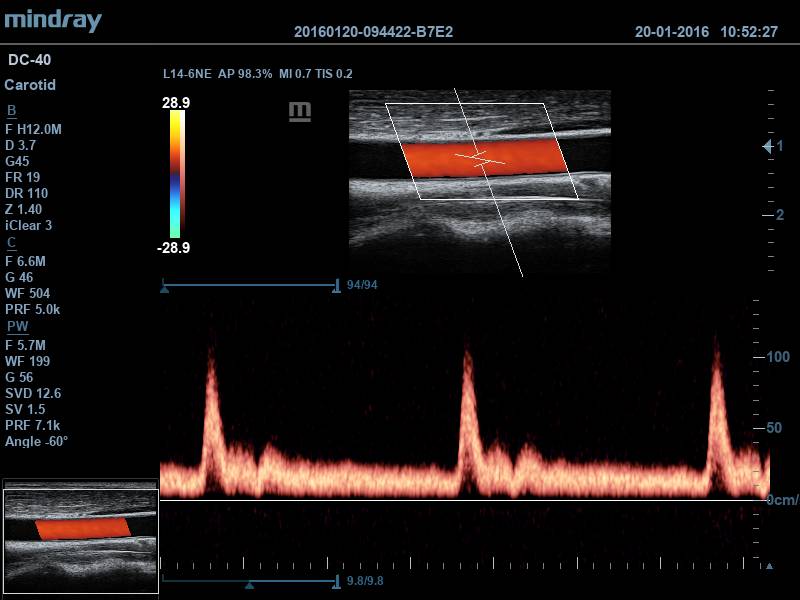The image size is (800, 600).
Task: Select the C color mode parameter heading
Action: [11, 242]
